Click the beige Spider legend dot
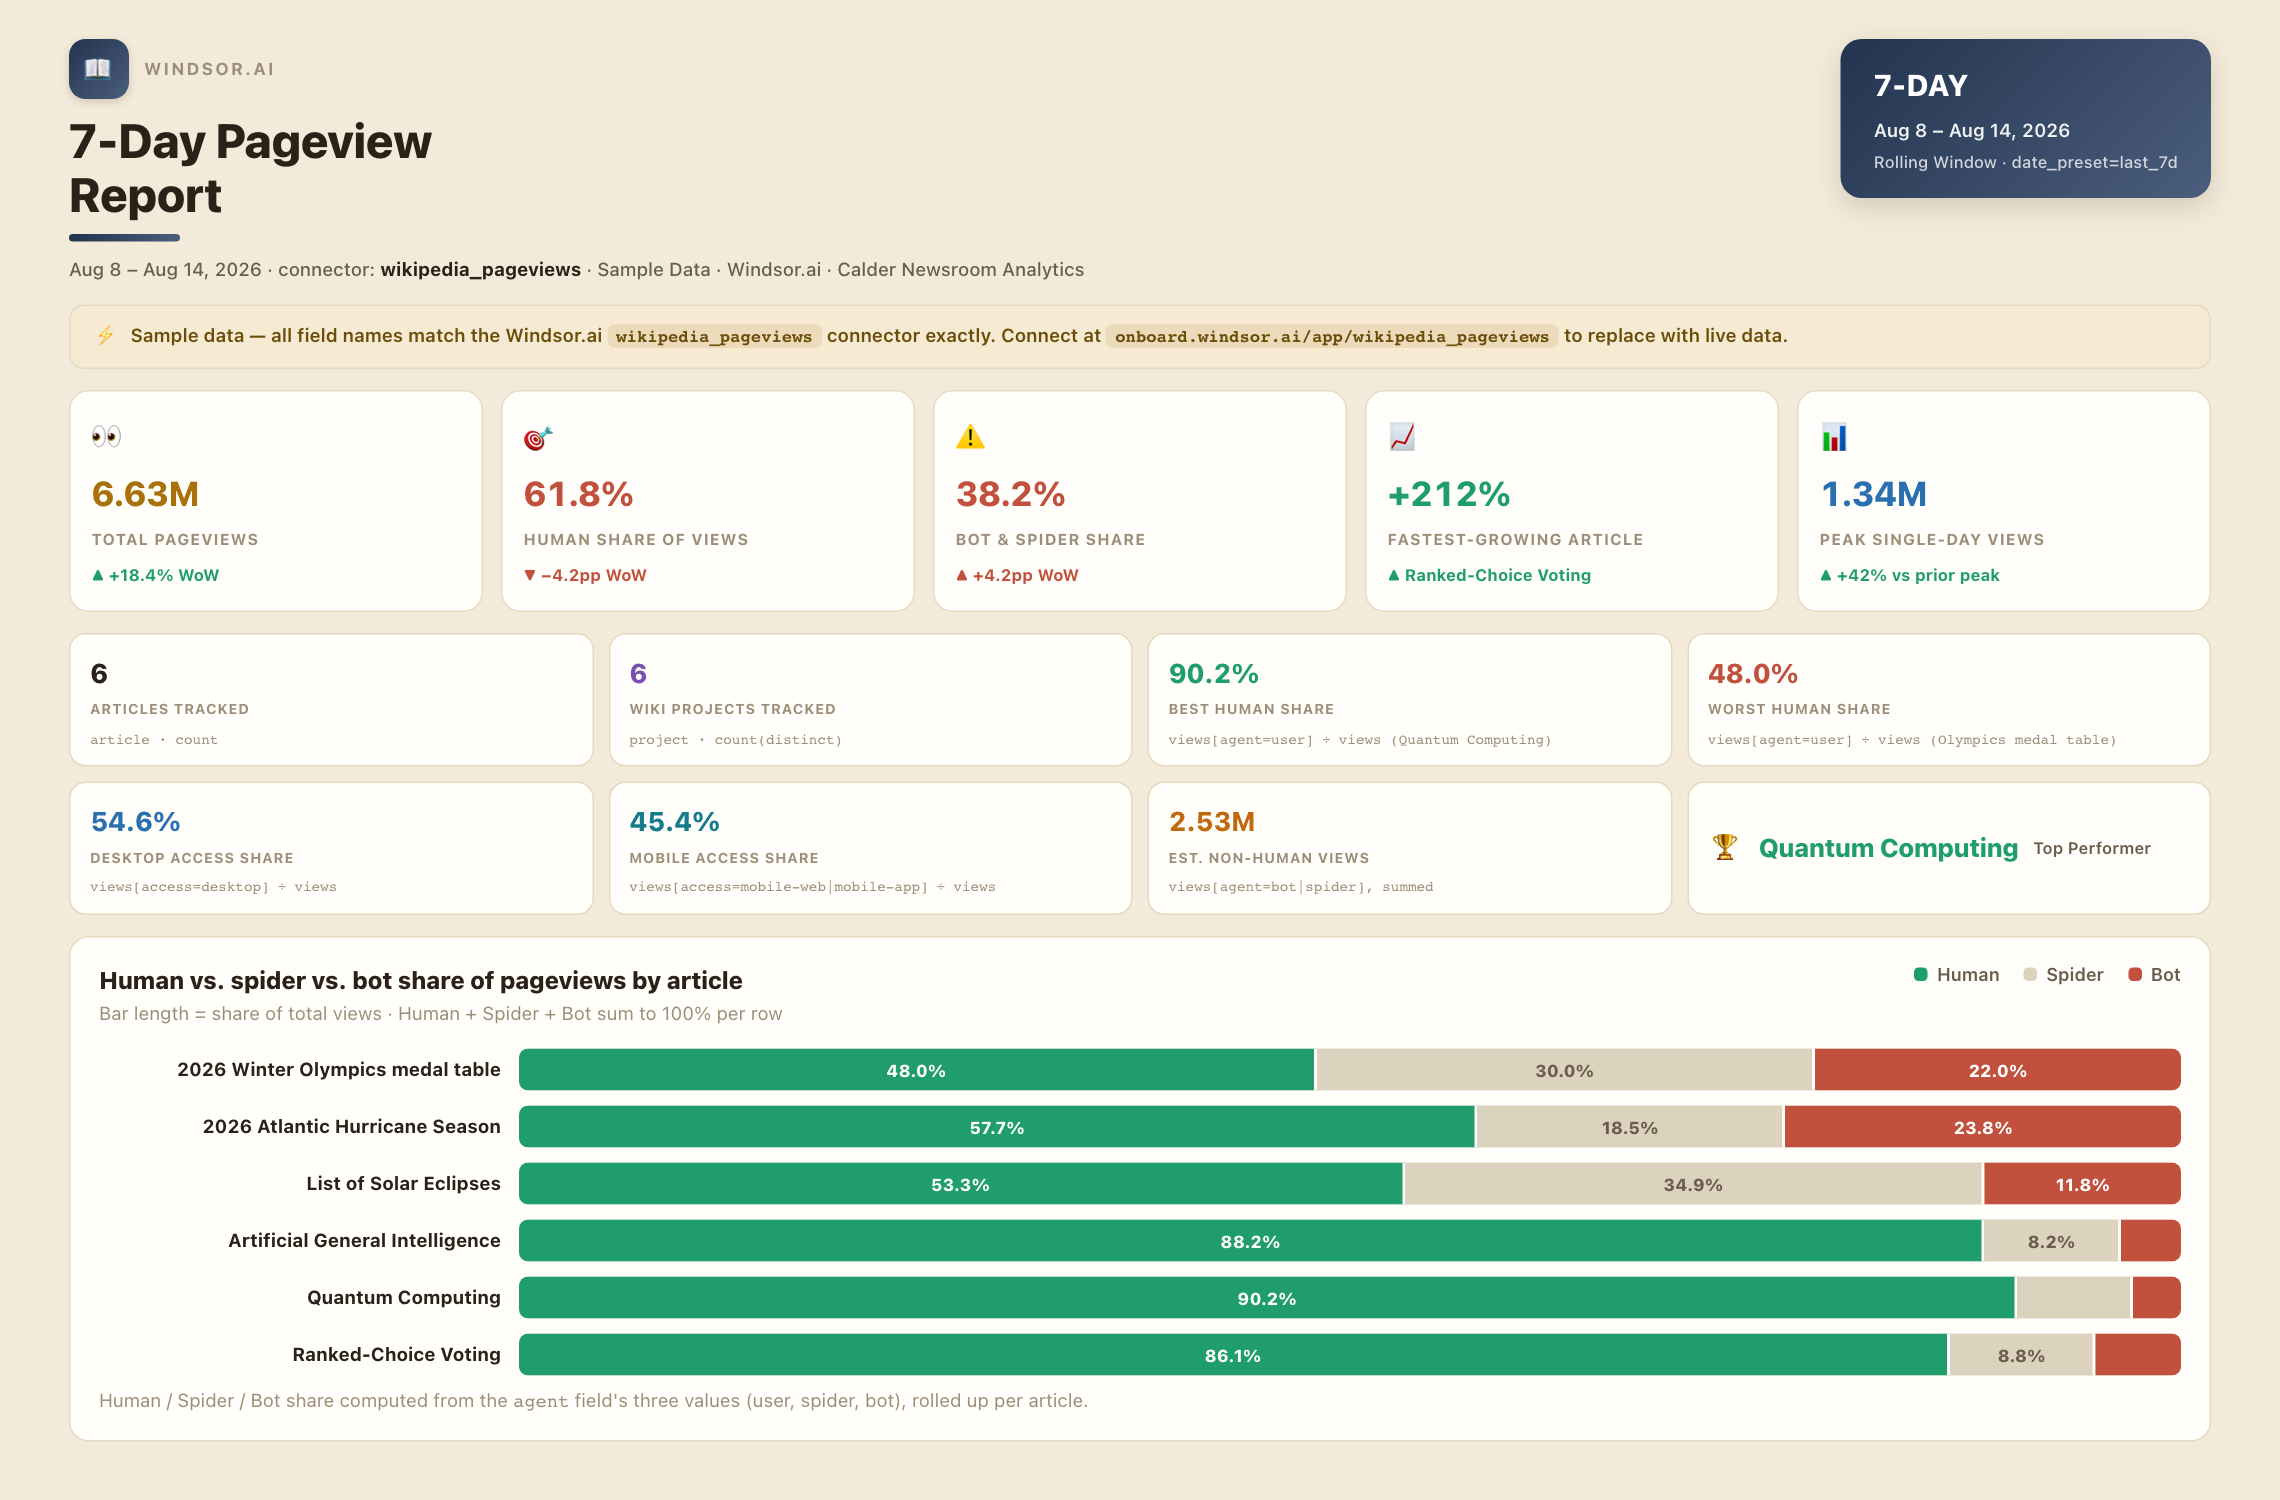 click(x=2029, y=975)
